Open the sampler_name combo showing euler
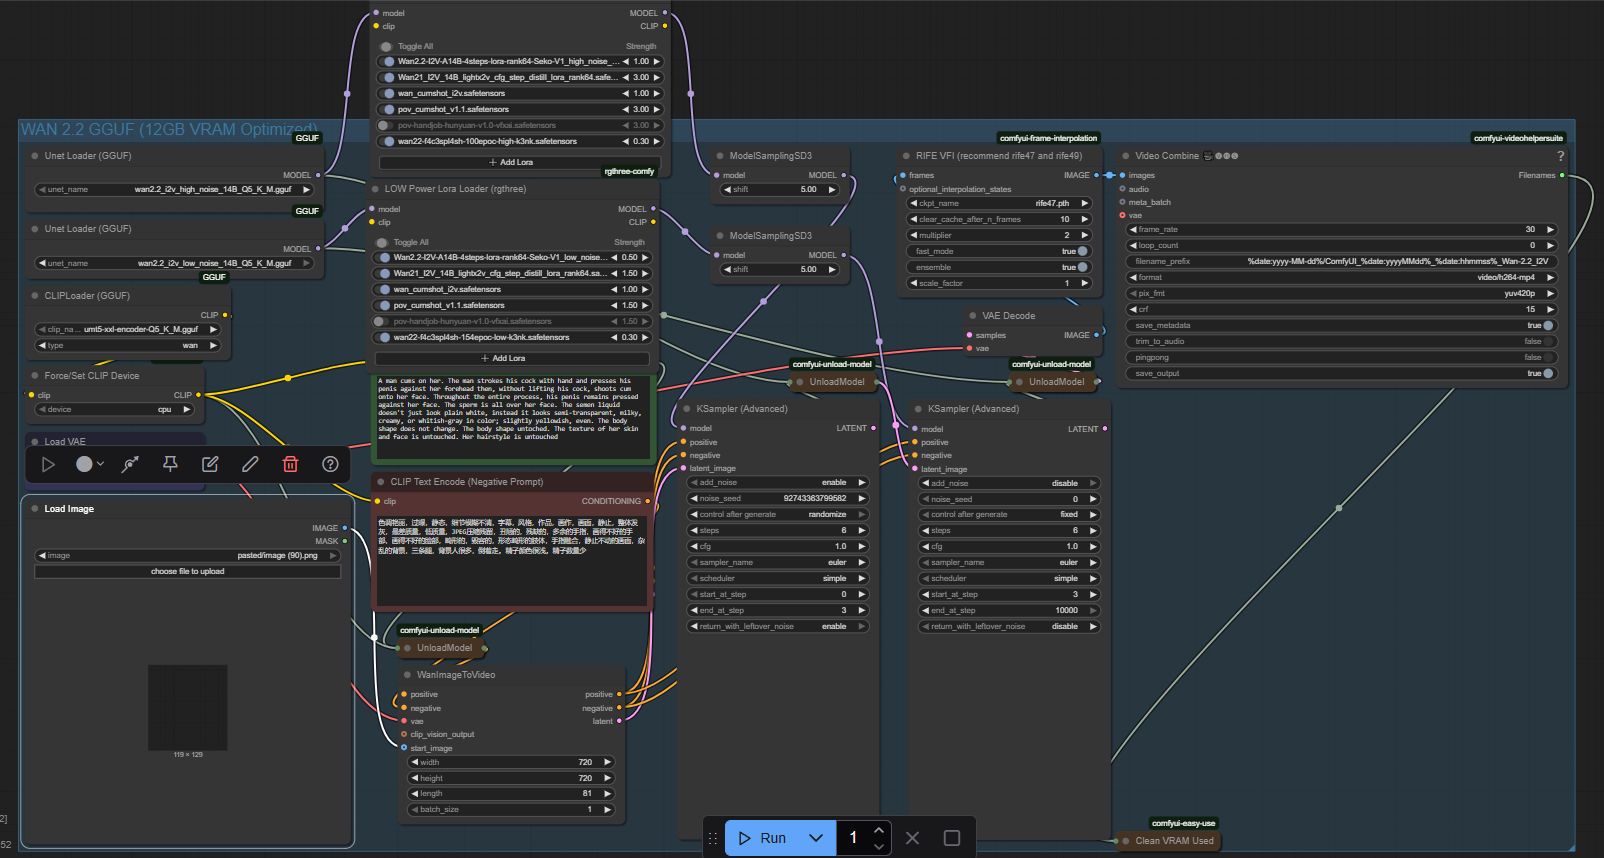The height and width of the screenshot is (858, 1604). [776, 562]
